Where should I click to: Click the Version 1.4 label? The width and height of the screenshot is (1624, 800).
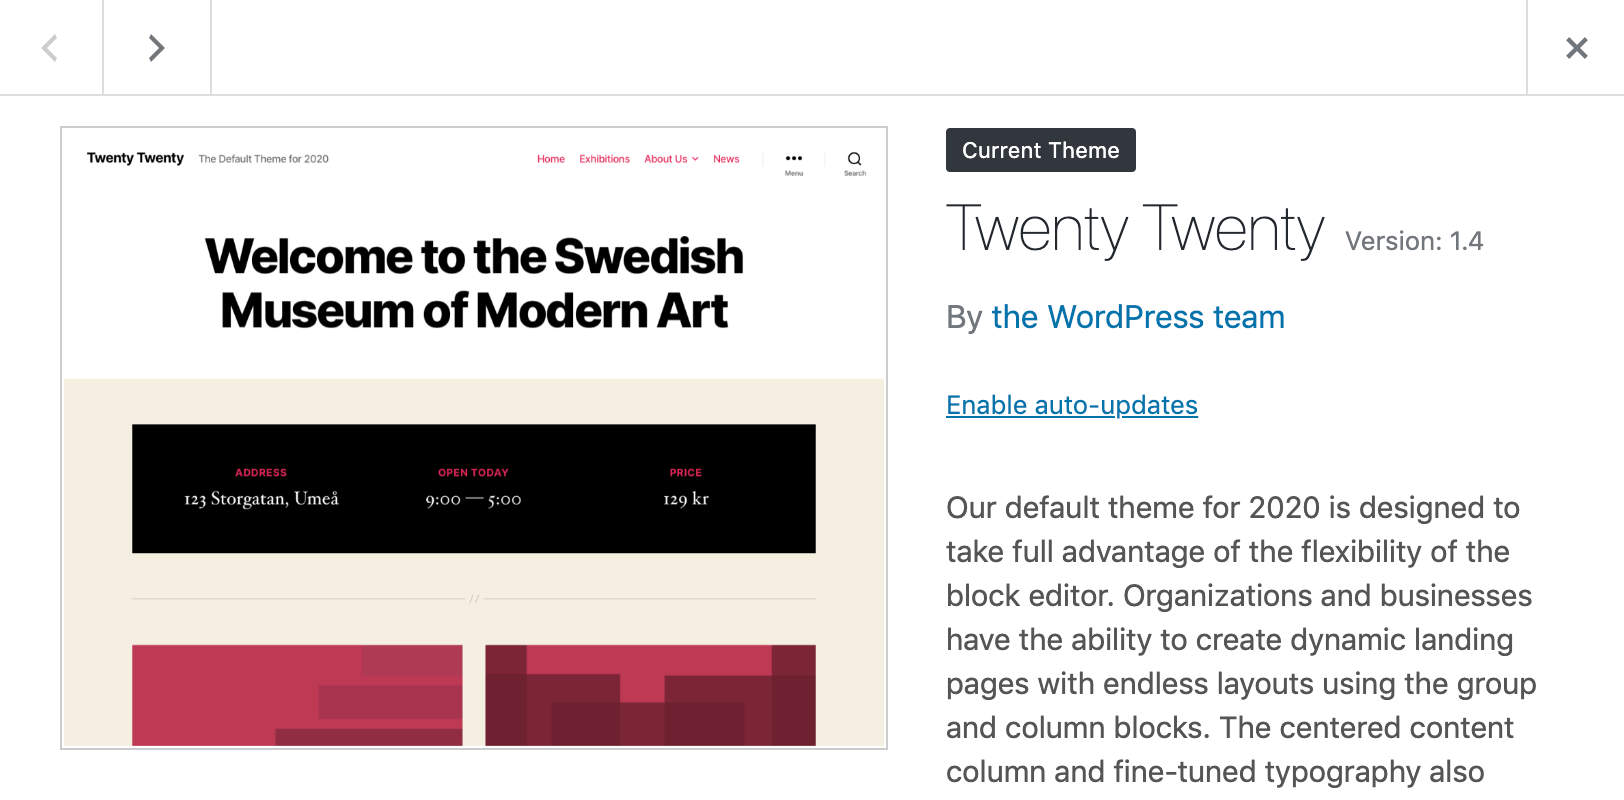pyautogui.click(x=1413, y=241)
